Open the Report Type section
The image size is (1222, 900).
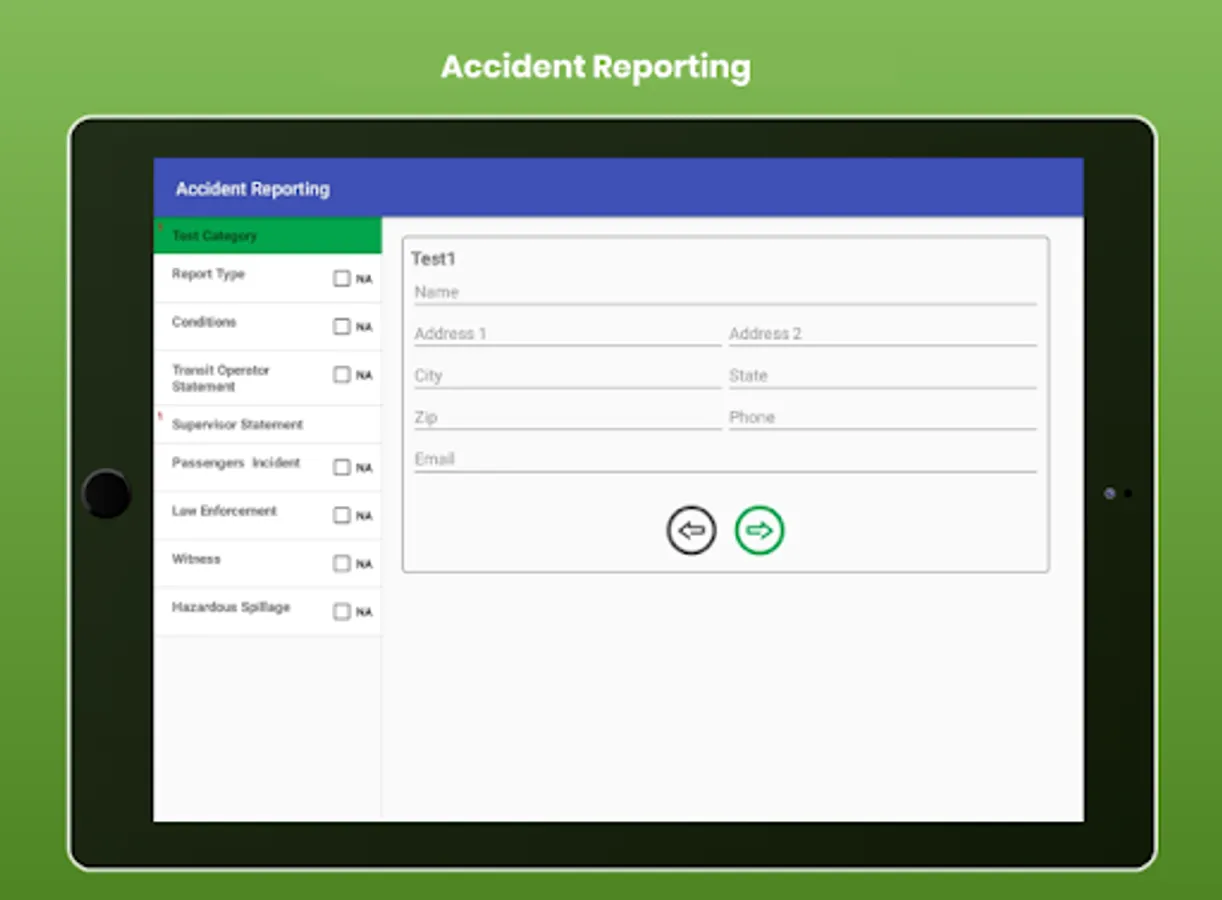click(267, 278)
